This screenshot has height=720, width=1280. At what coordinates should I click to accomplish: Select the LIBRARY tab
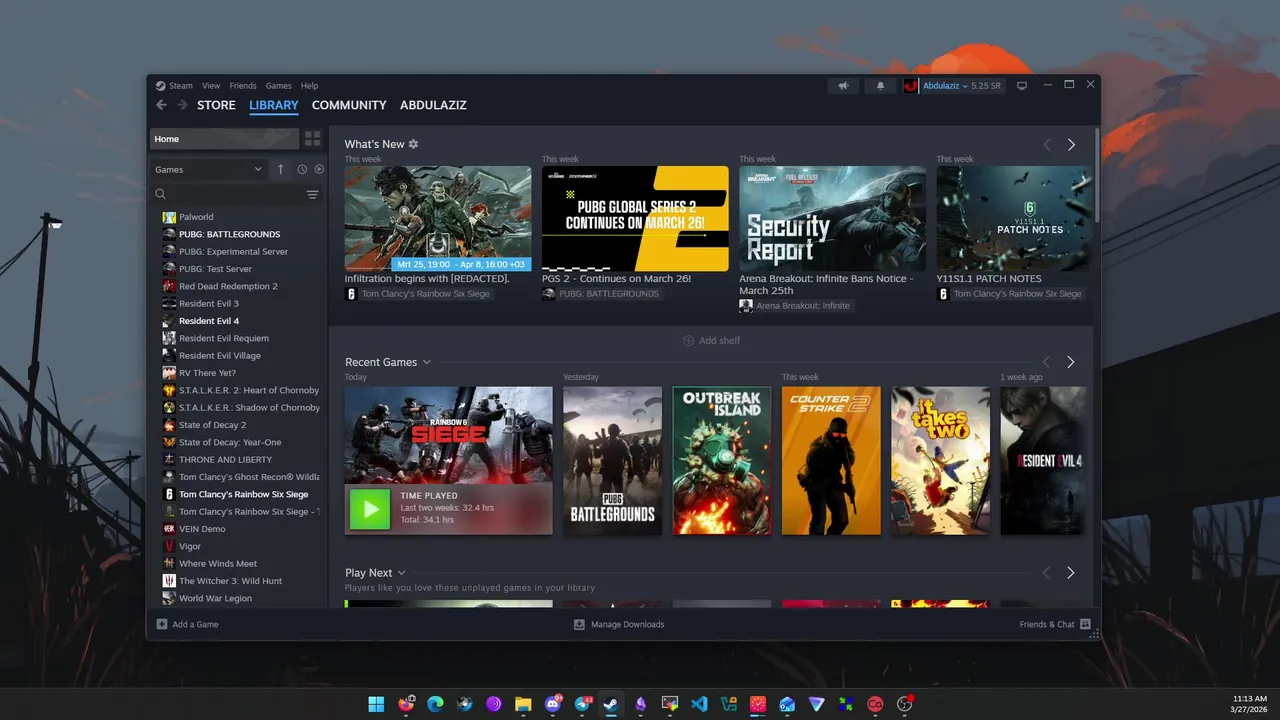point(274,105)
